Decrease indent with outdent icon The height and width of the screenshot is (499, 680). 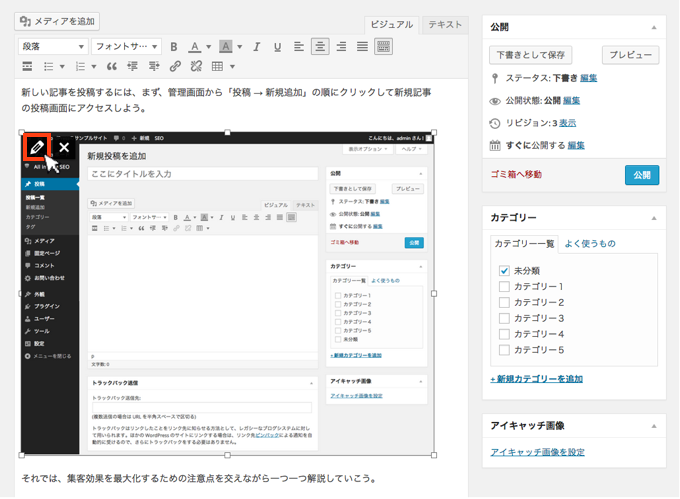point(132,66)
